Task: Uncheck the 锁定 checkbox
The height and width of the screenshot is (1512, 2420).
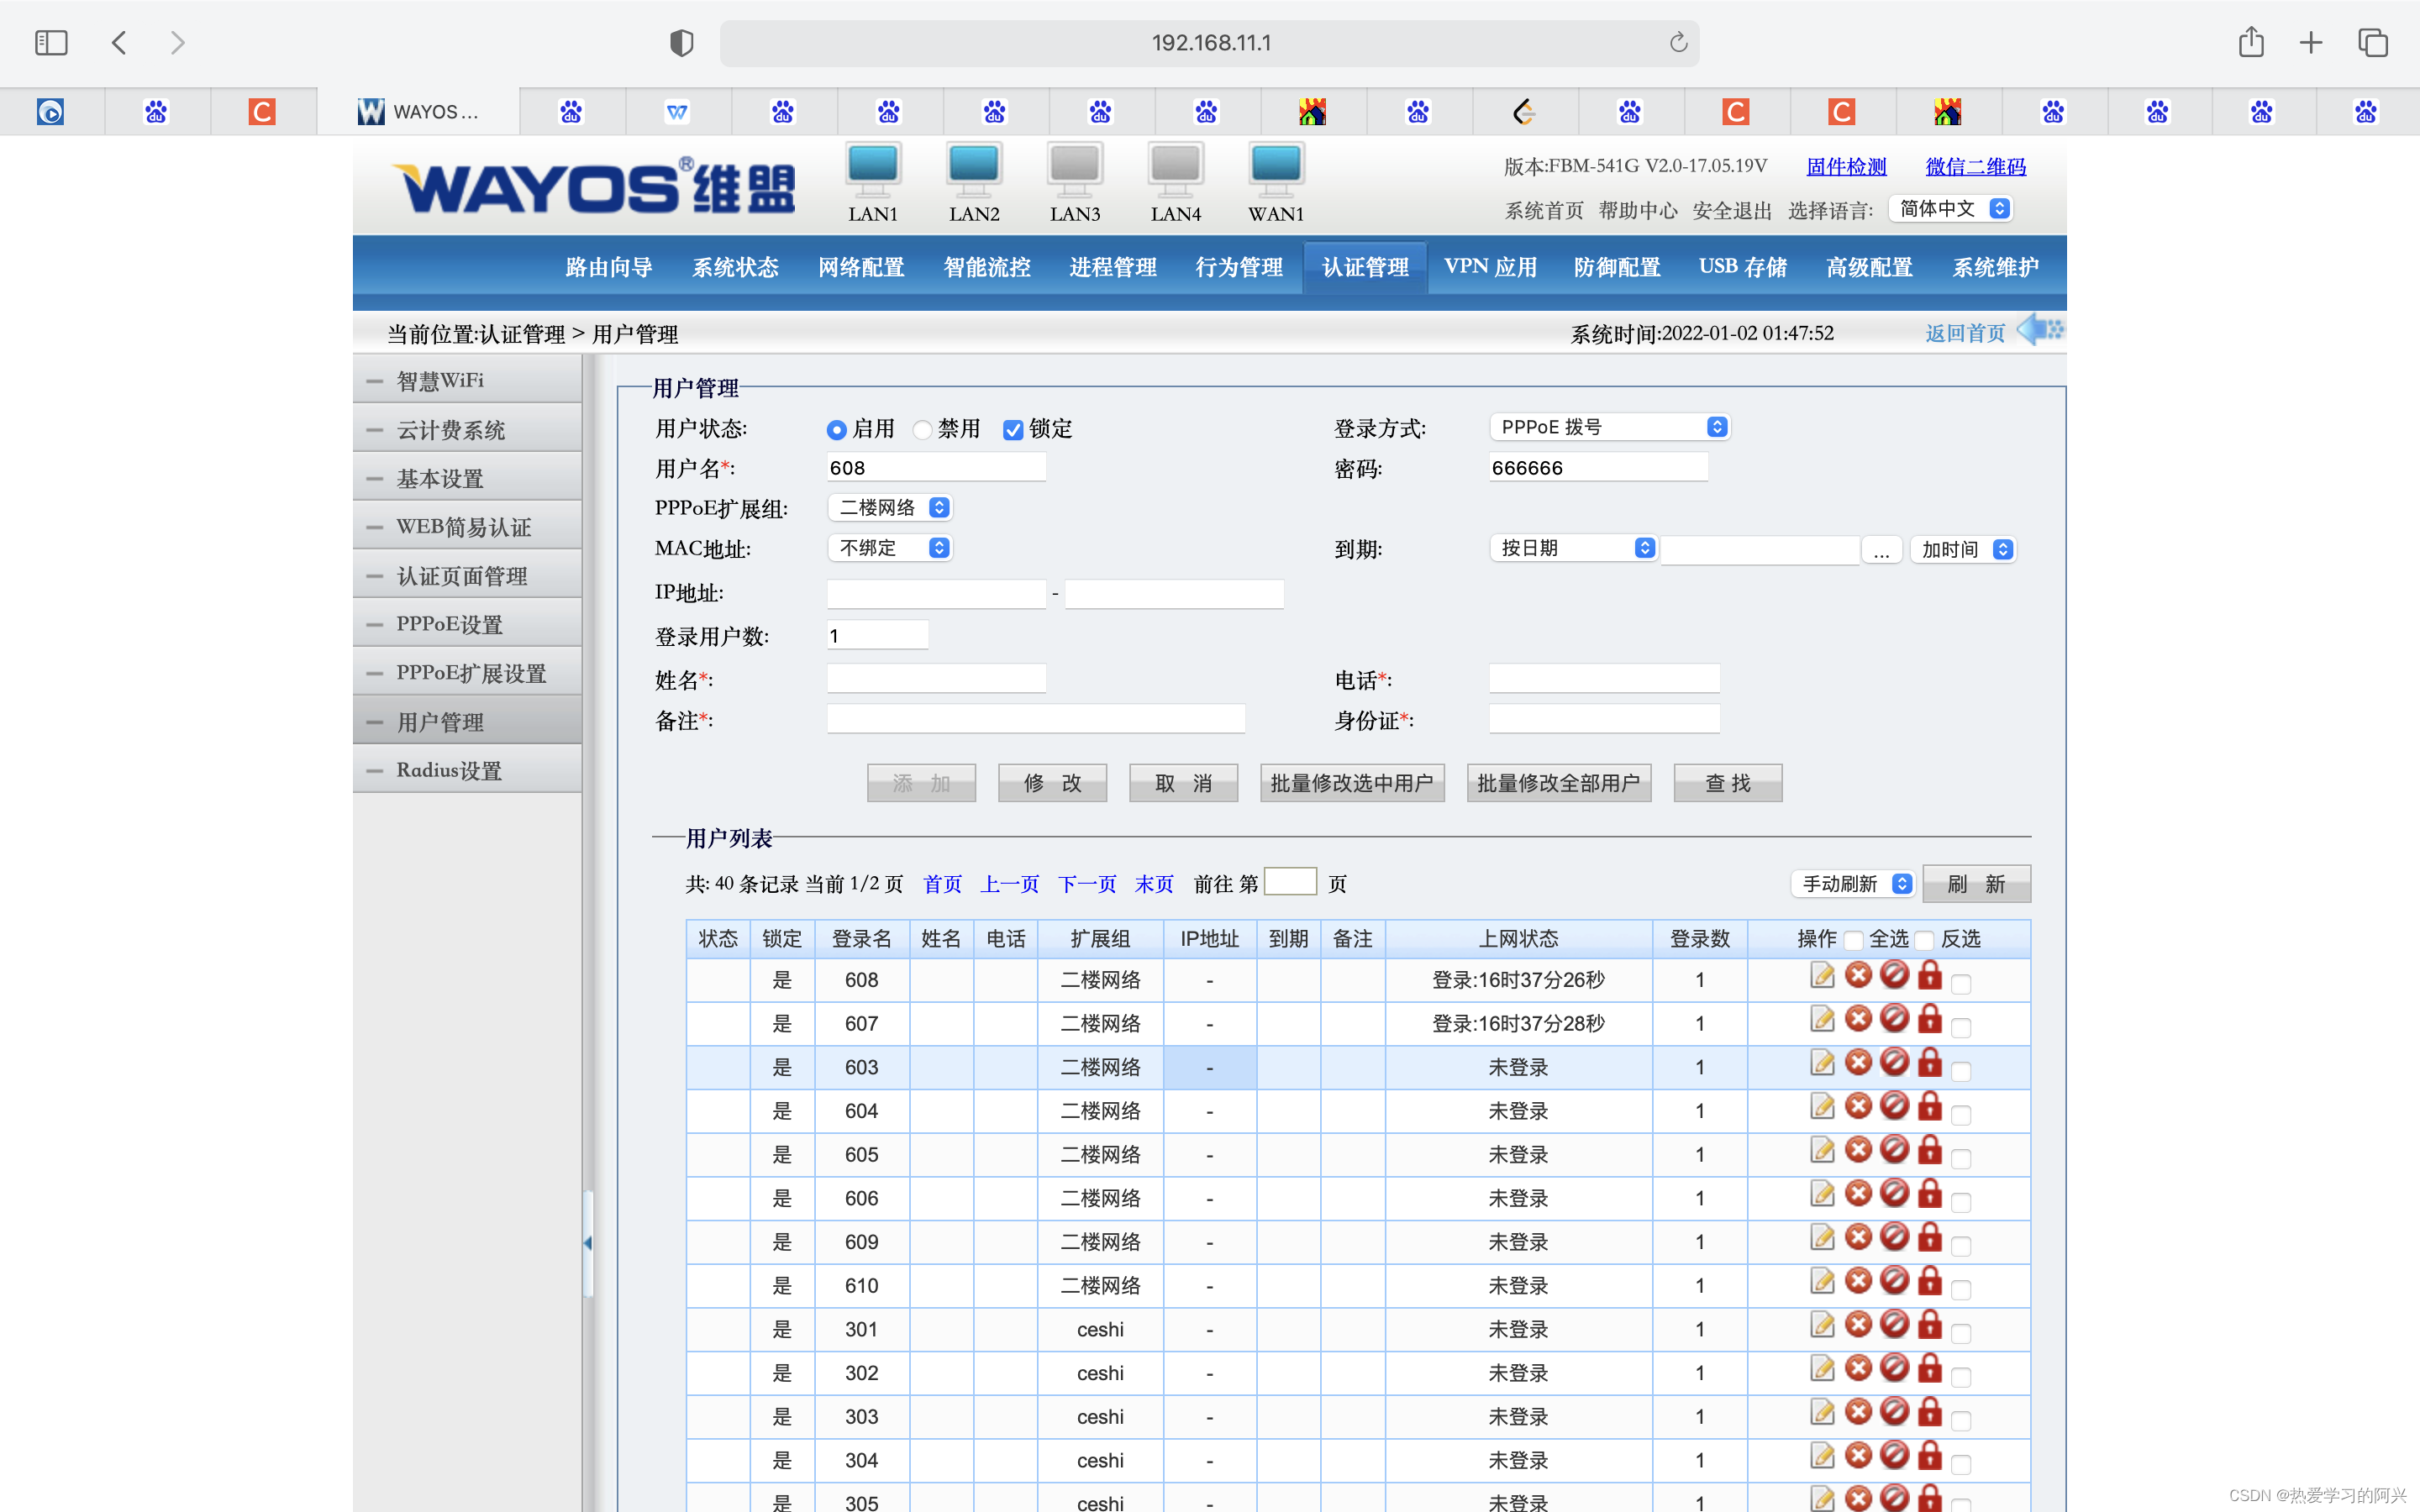Action: pos(1013,430)
